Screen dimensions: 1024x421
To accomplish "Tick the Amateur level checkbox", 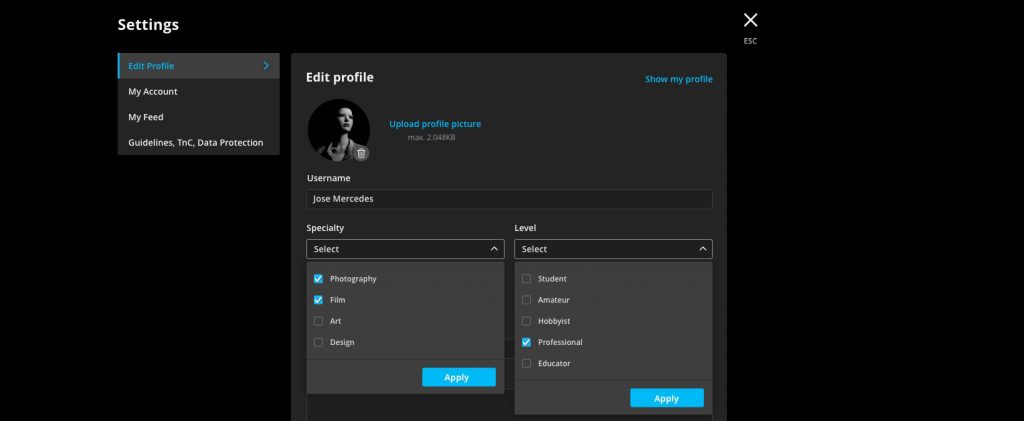I will [x=526, y=300].
